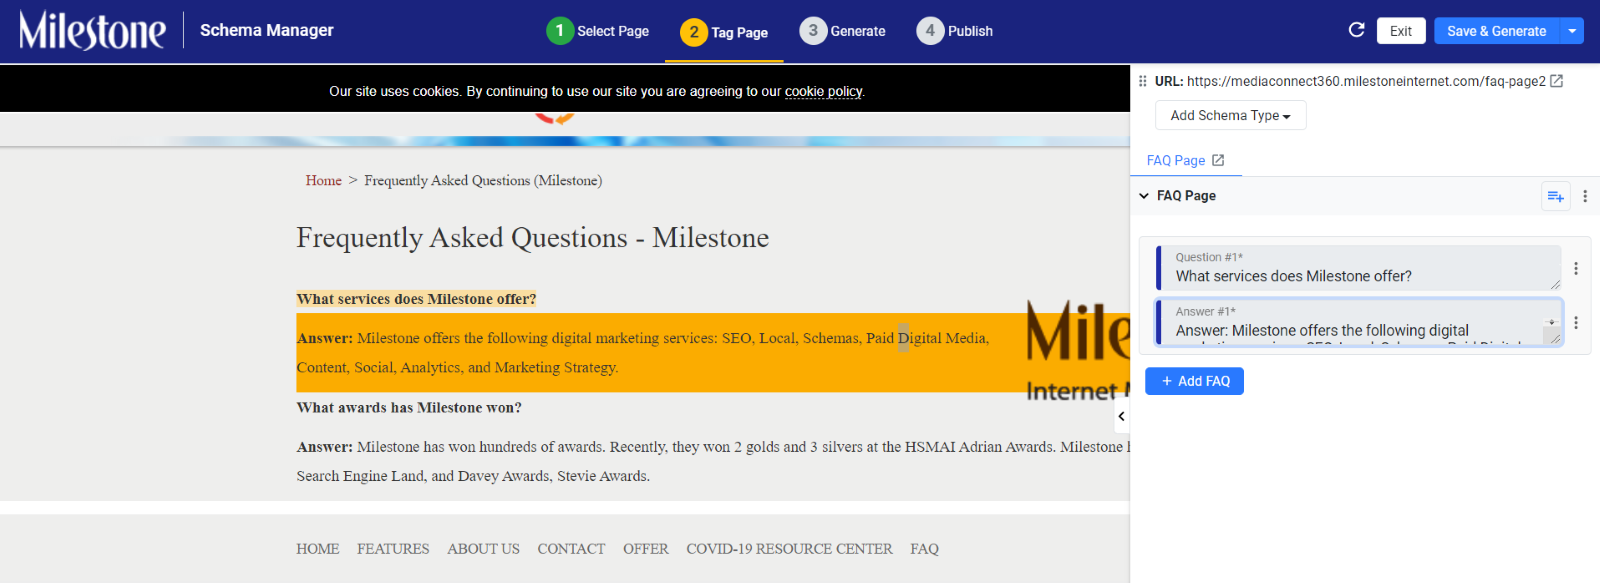This screenshot has width=1600, height=583.
Task: Open the FAQ Page tab's external link icon
Action: 1218,160
